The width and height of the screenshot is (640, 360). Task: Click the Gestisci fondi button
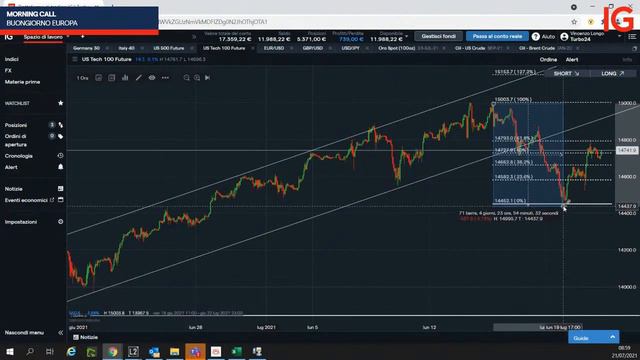439,36
